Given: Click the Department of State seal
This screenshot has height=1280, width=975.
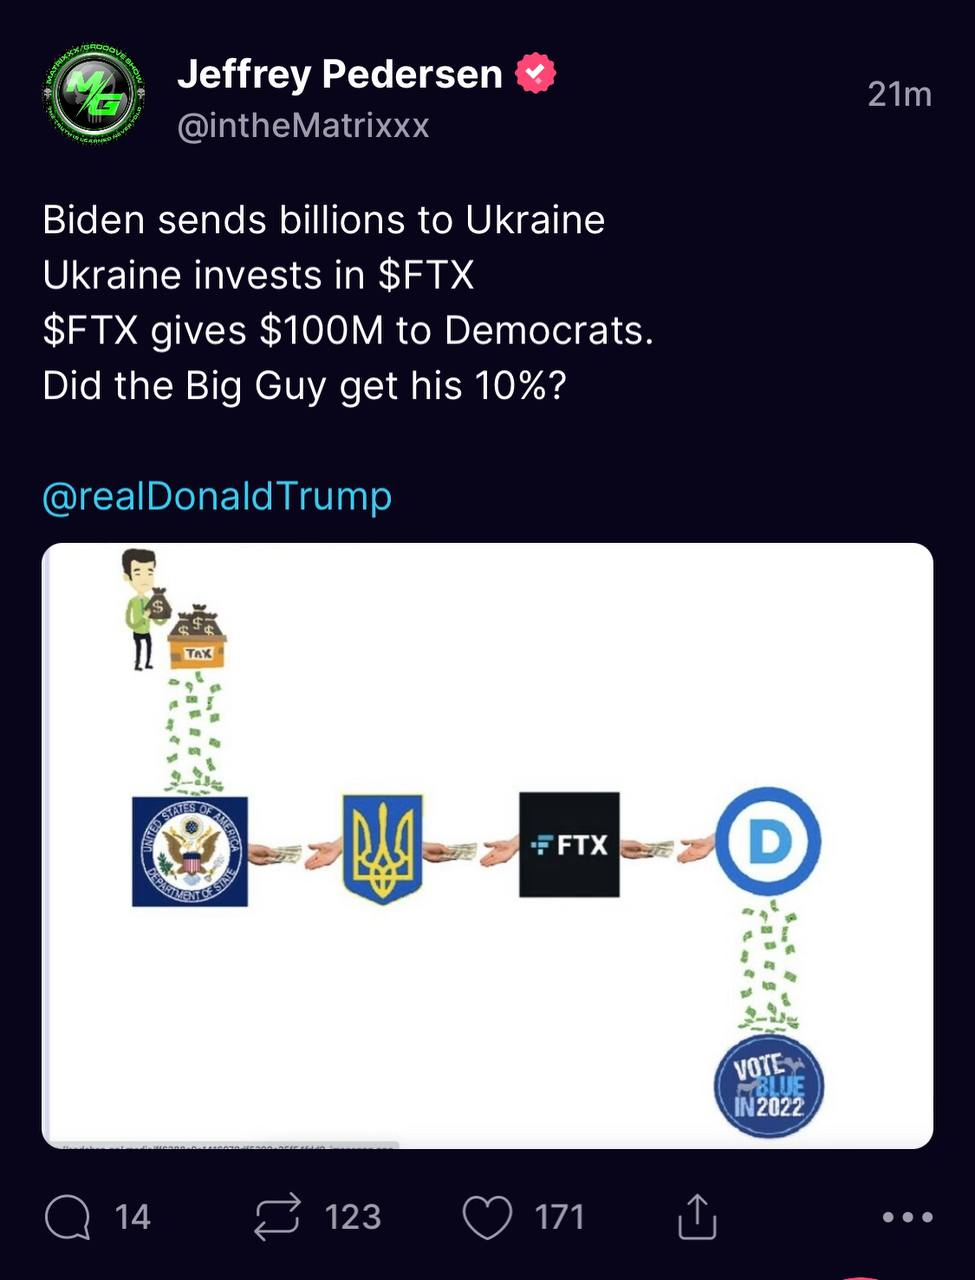Looking at the screenshot, I should click(190, 851).
